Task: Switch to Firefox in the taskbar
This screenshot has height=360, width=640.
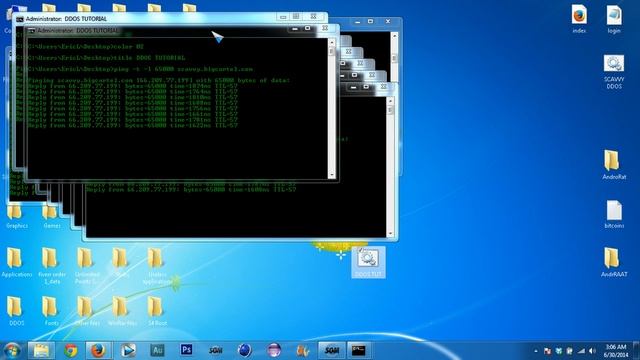Action: [x=98, y=350]
